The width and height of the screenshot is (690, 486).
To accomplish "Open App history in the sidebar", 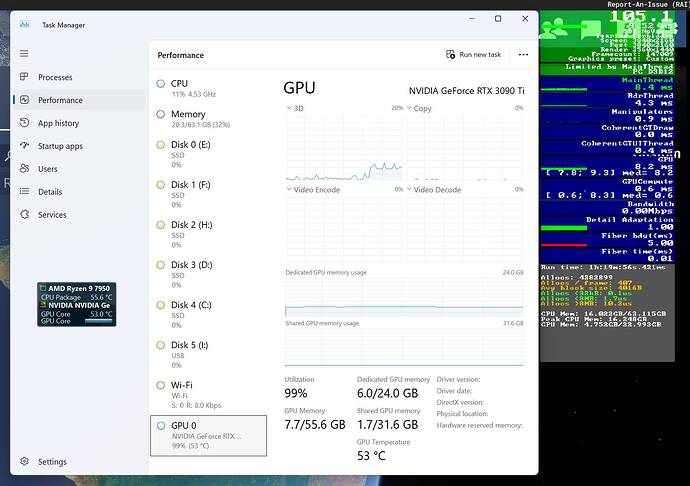I will [58, 123].
